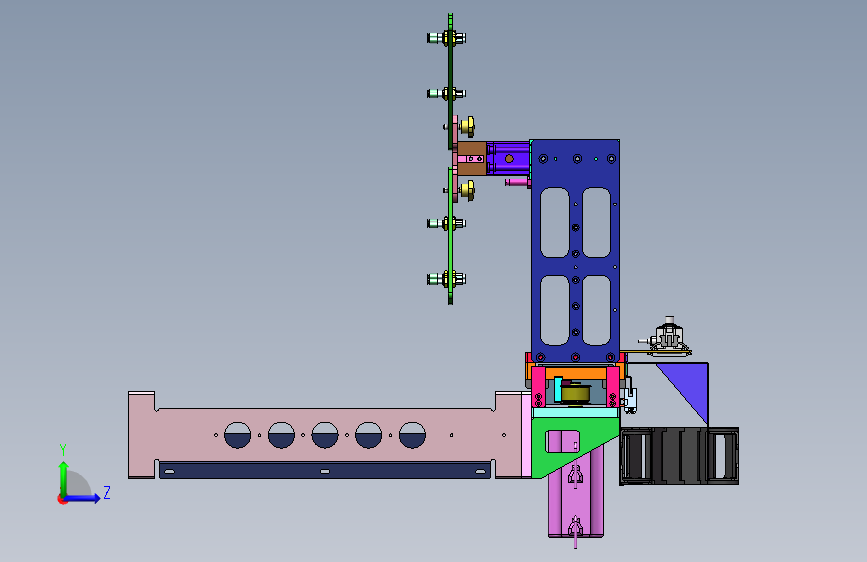Select the orange plate under the blue plate

(x=576, y=371)
